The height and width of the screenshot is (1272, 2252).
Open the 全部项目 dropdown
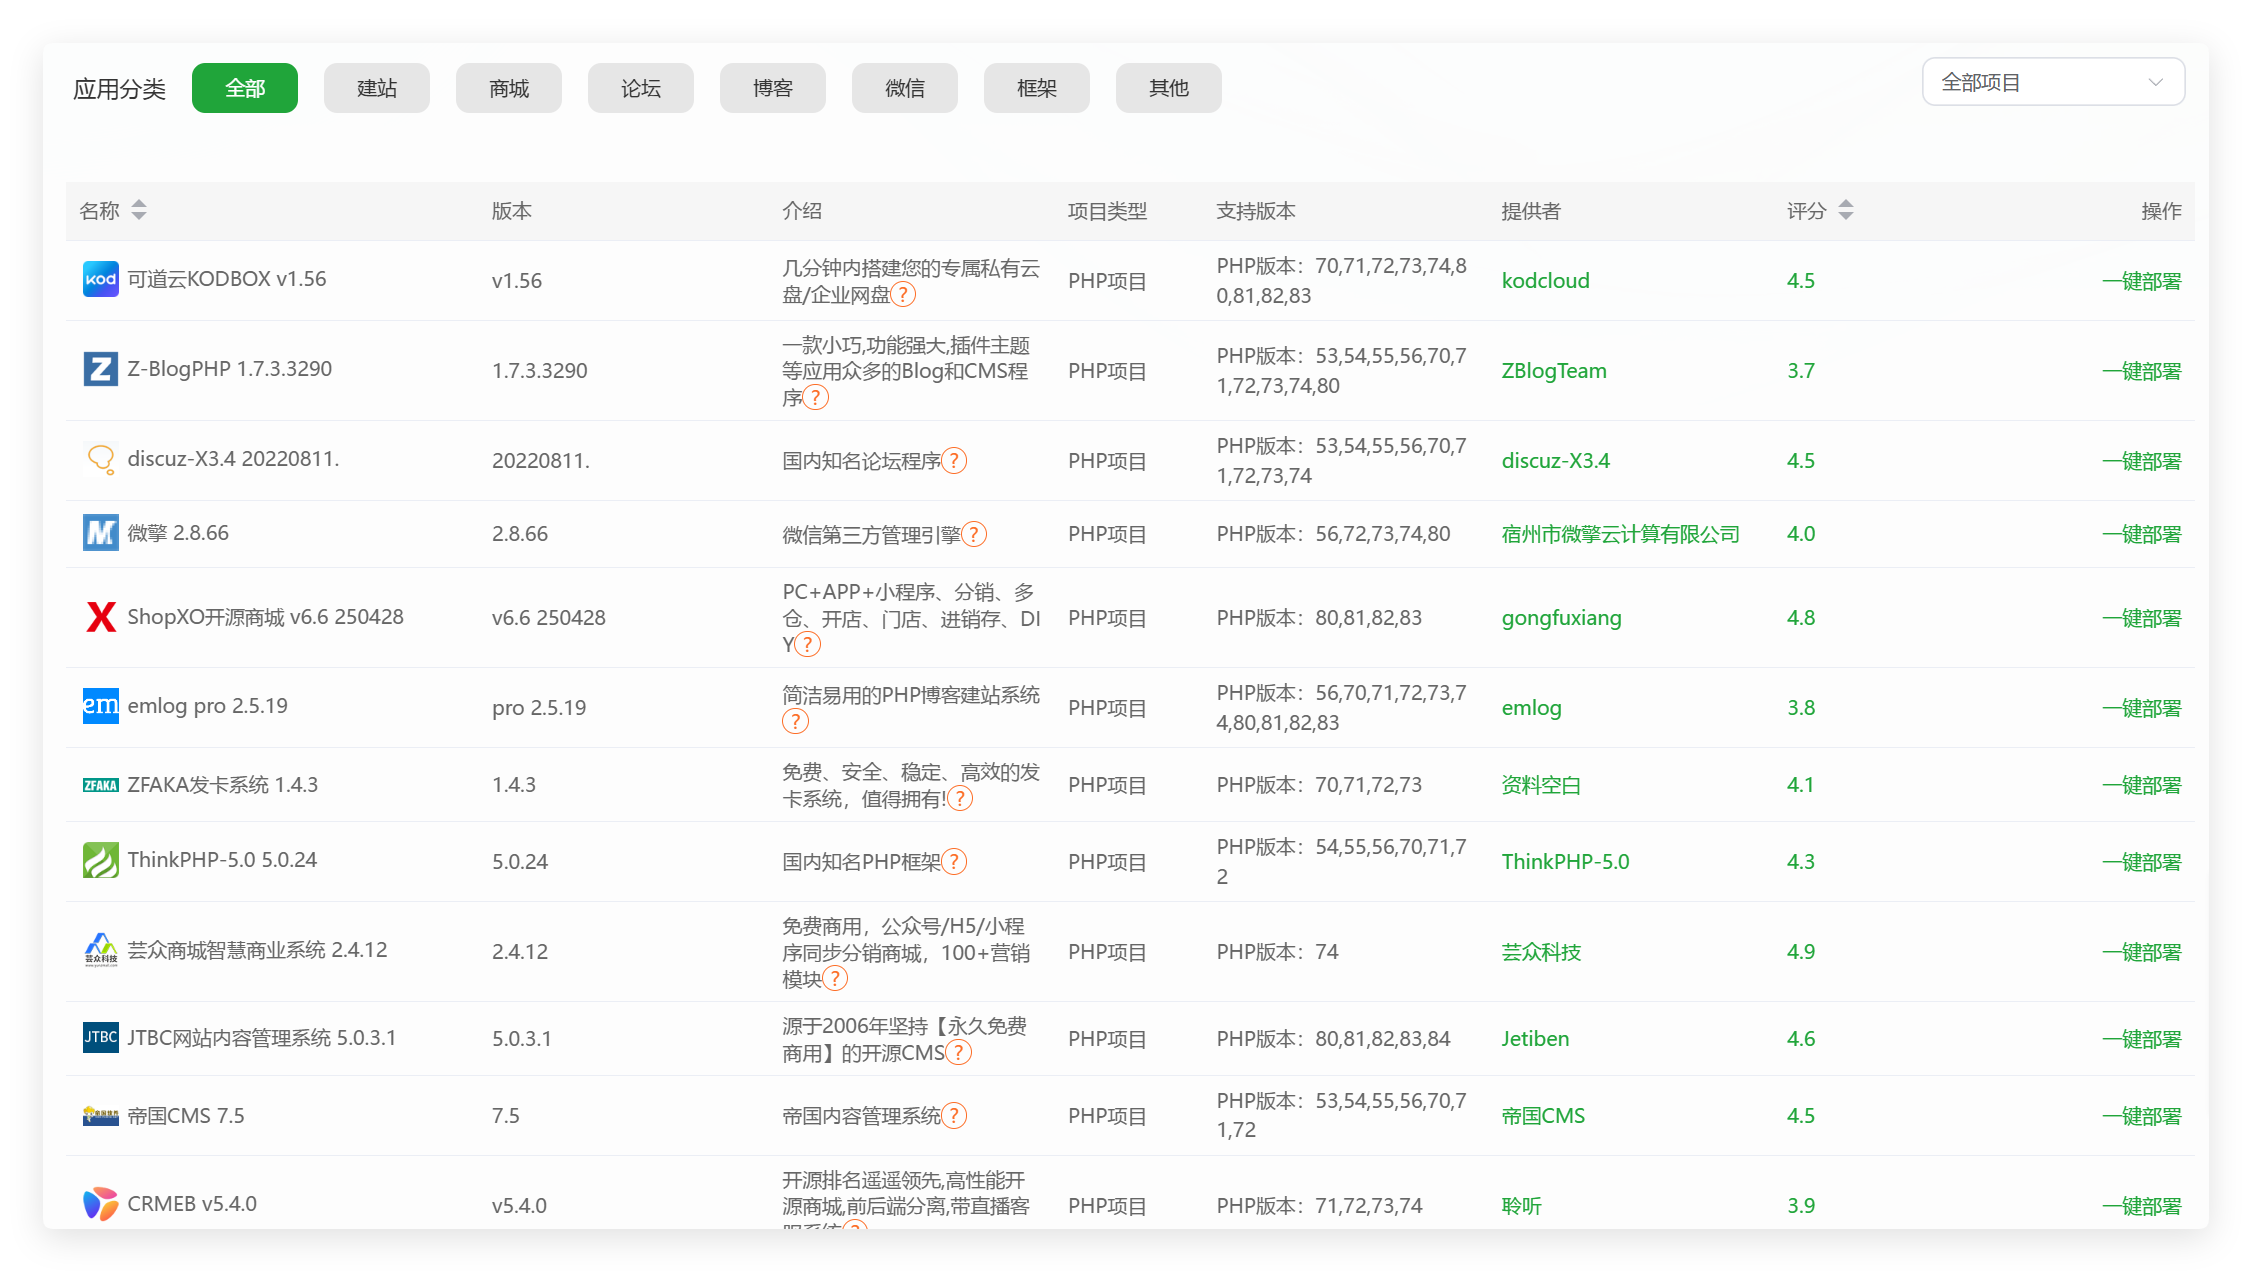[2053, 82]
